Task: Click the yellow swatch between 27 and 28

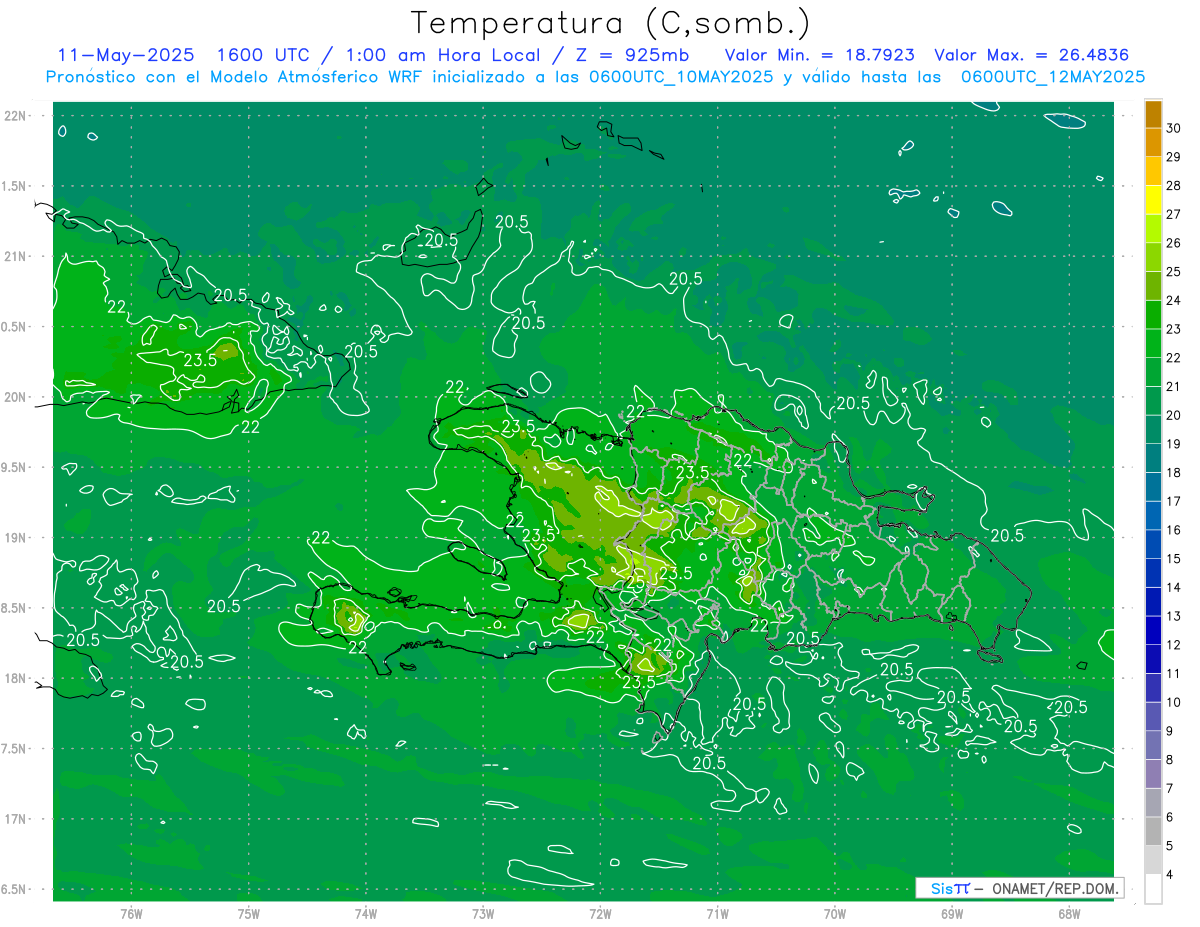Action: click(x=1153, y=201)
